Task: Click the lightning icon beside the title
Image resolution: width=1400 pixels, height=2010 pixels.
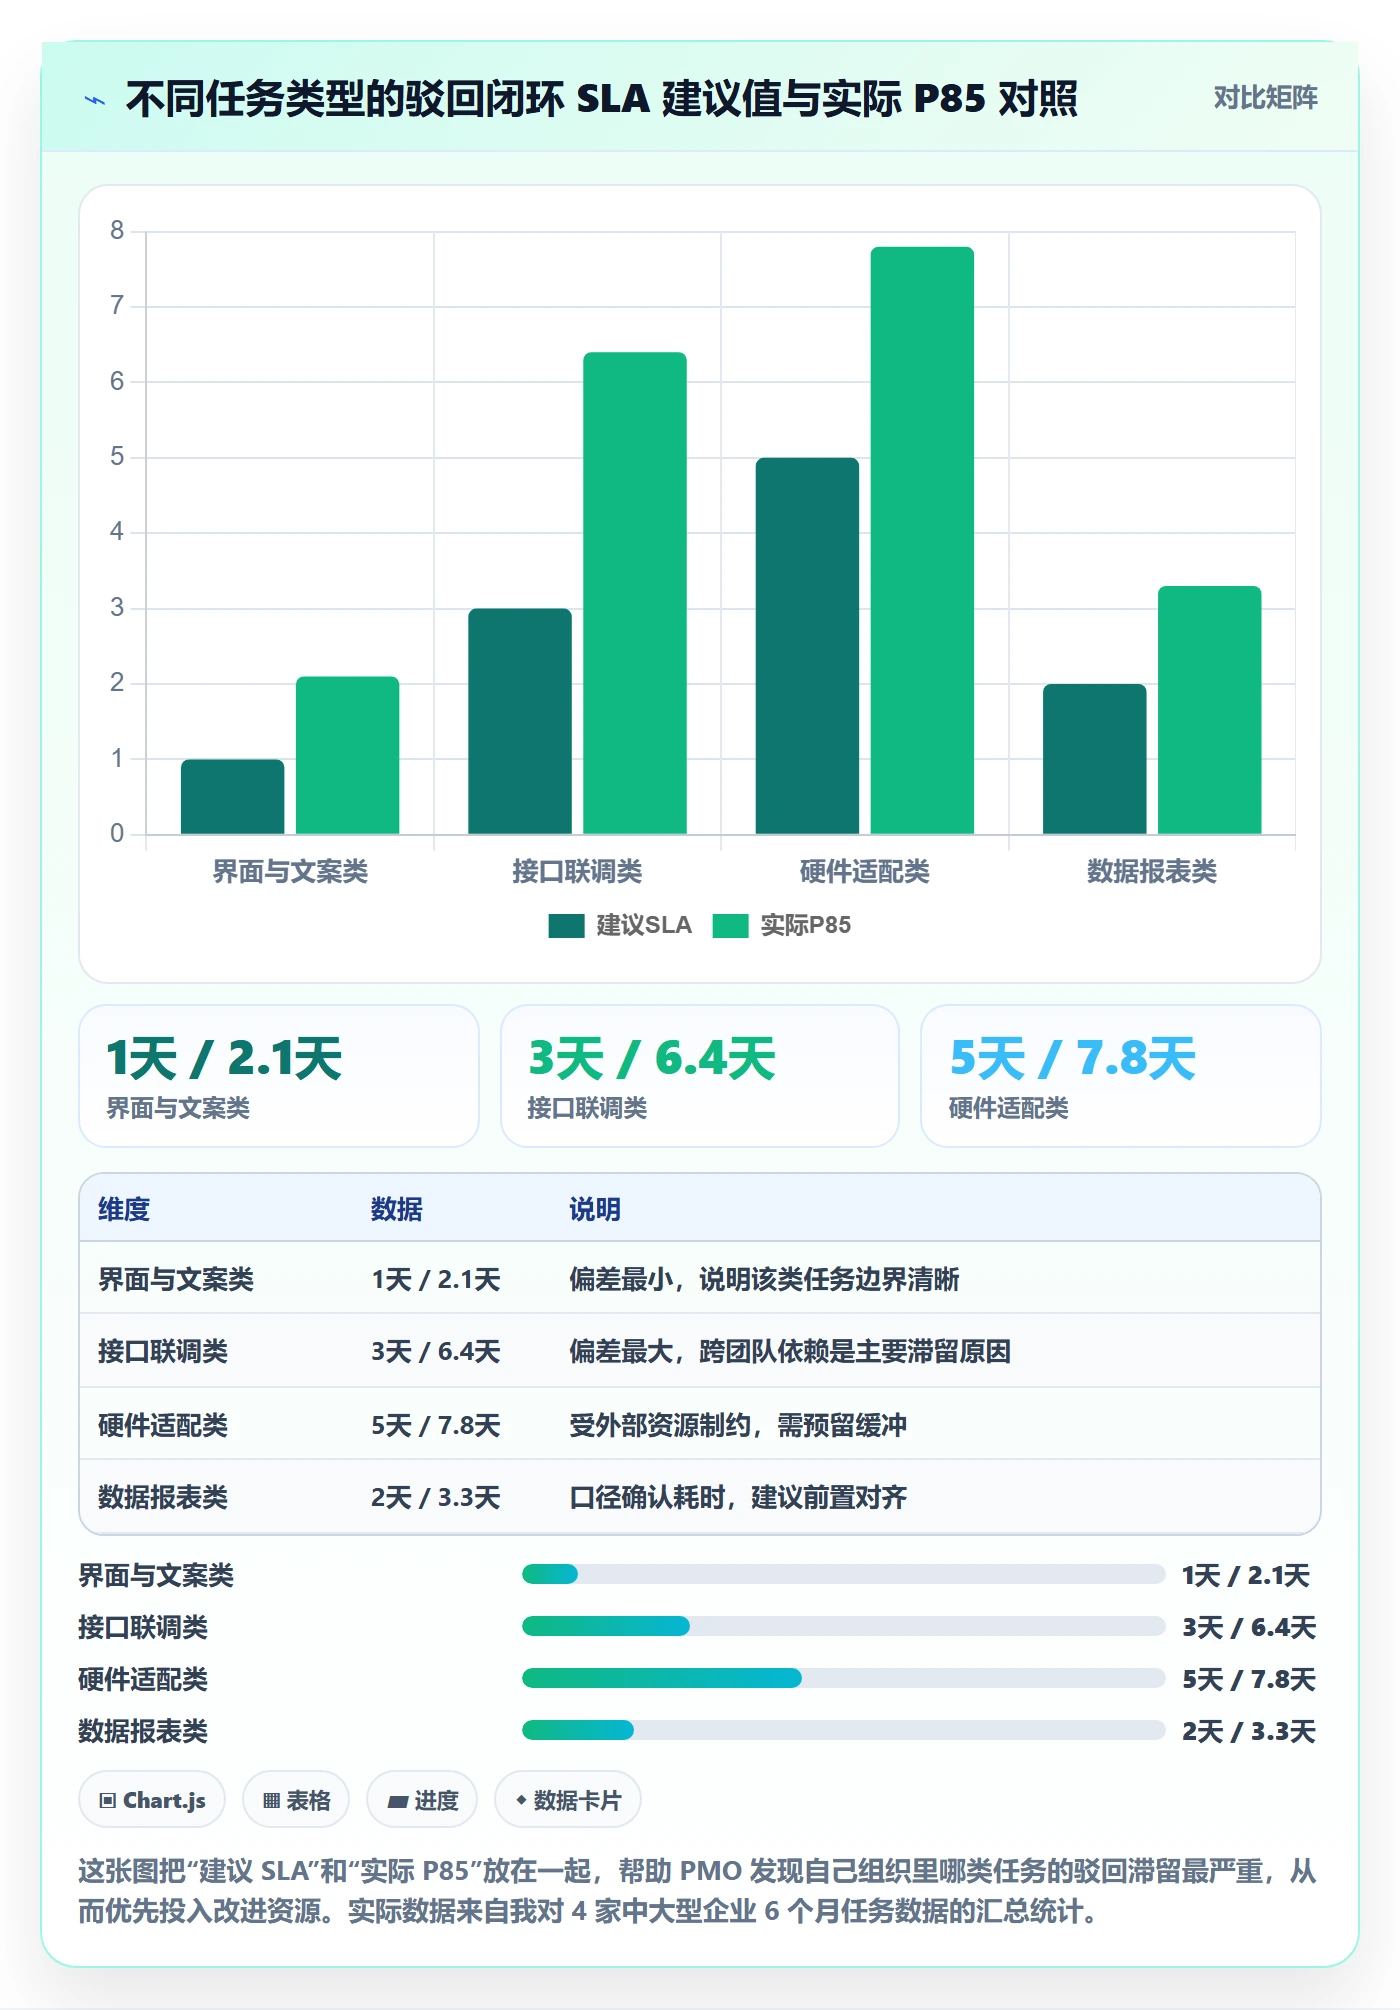Action: pos(95,100)
